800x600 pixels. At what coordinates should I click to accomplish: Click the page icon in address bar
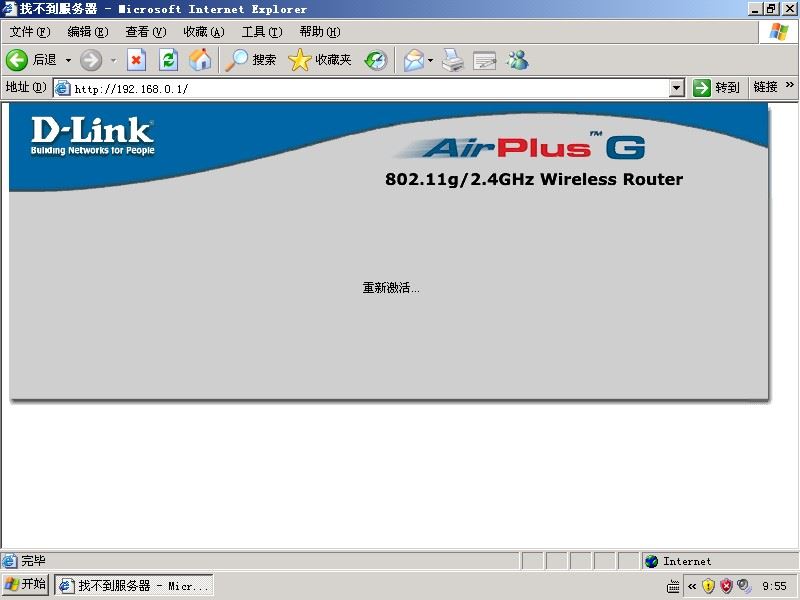[62, 89]
